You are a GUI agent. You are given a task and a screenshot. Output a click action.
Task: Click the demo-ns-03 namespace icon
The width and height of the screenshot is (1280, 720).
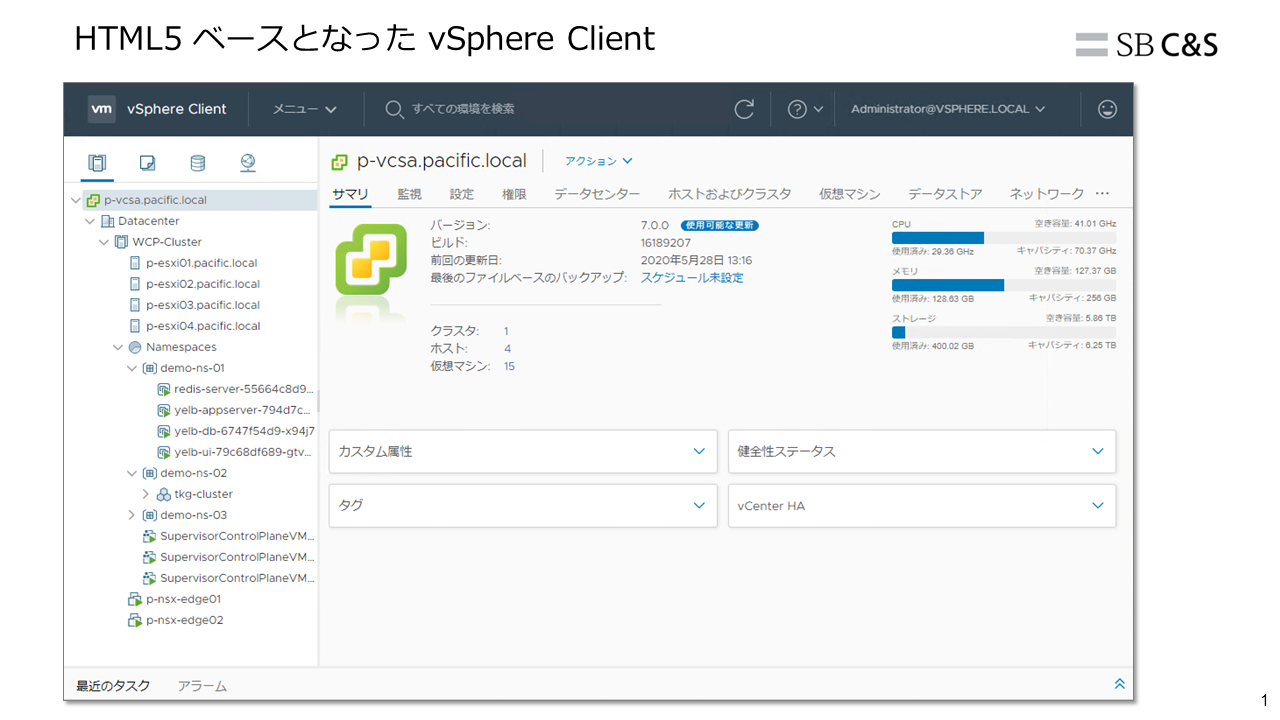pyautogui.click(x=150, y=515)
